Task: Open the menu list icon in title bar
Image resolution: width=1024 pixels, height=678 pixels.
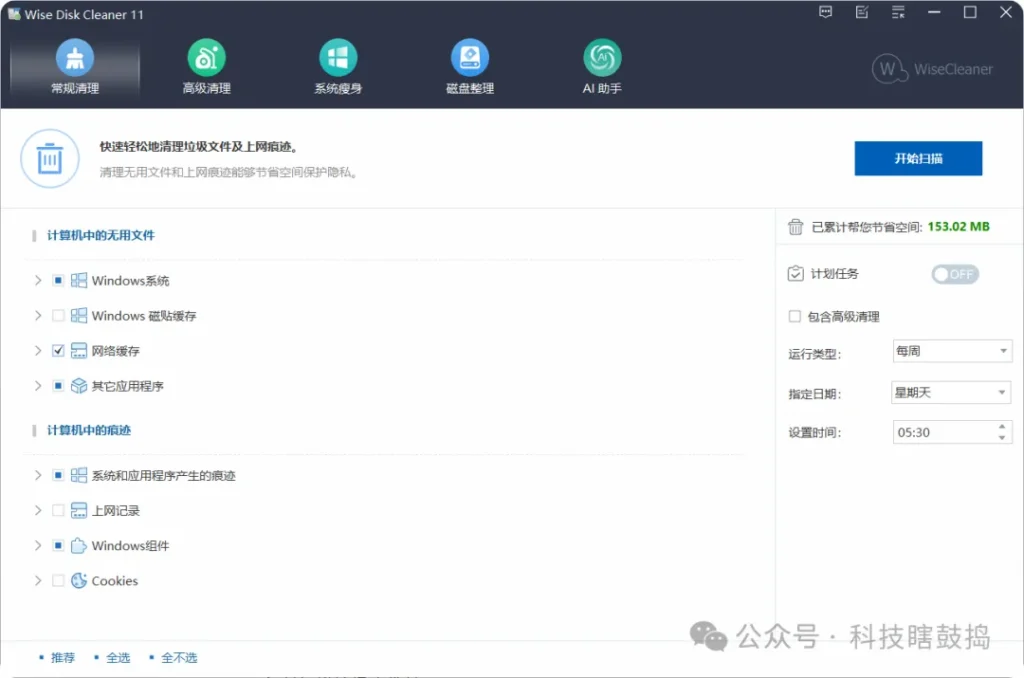Action: pyautogui.click(x=898, y=12)
